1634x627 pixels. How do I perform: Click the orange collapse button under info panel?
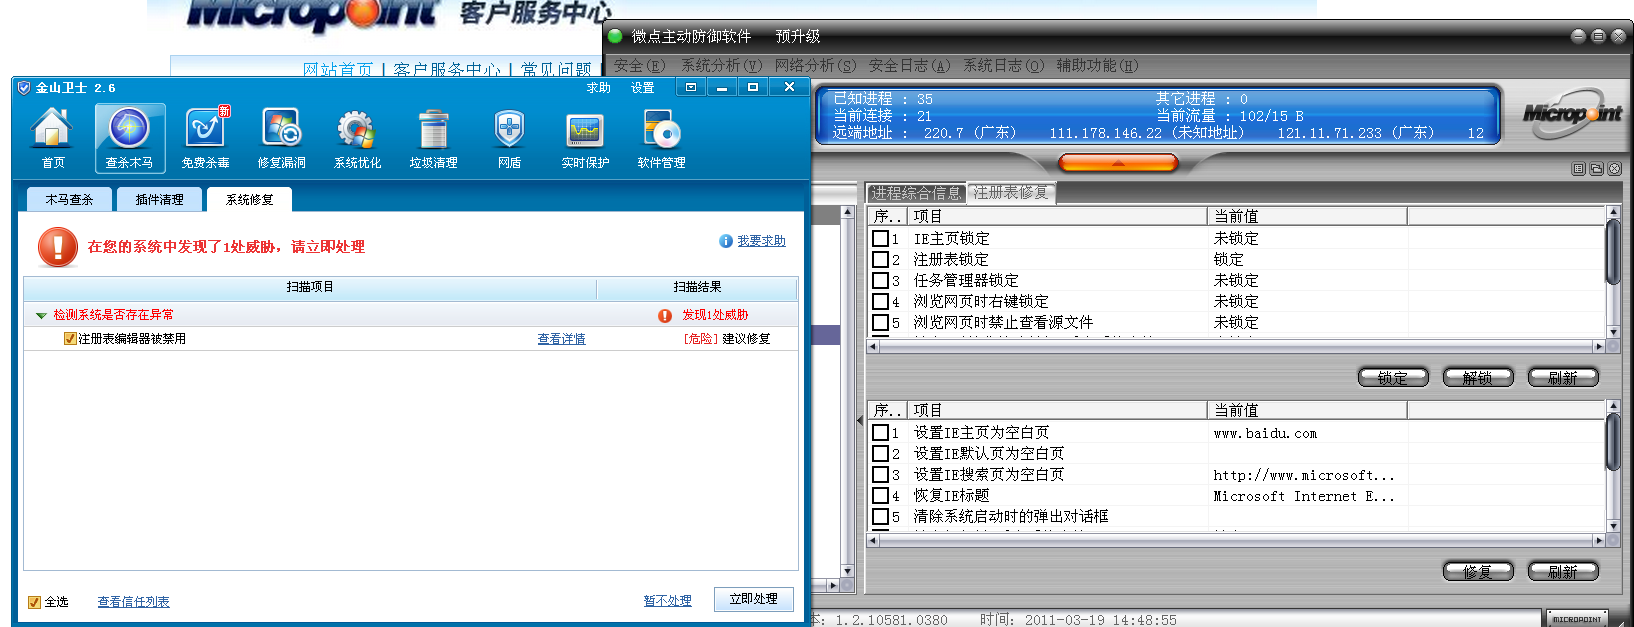(1118, 162)
